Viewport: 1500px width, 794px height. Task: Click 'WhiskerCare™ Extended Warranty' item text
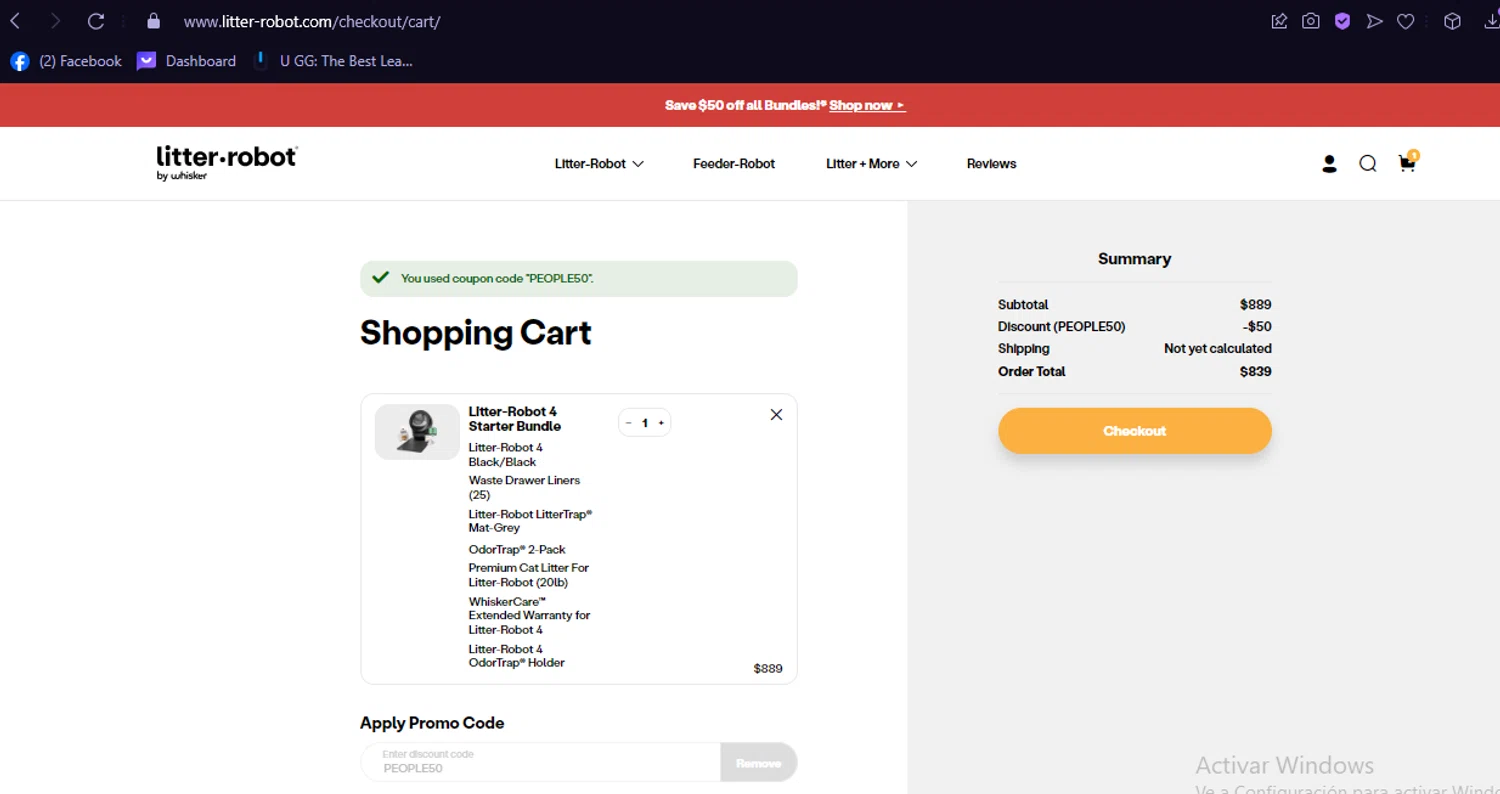tap(530, 615)
